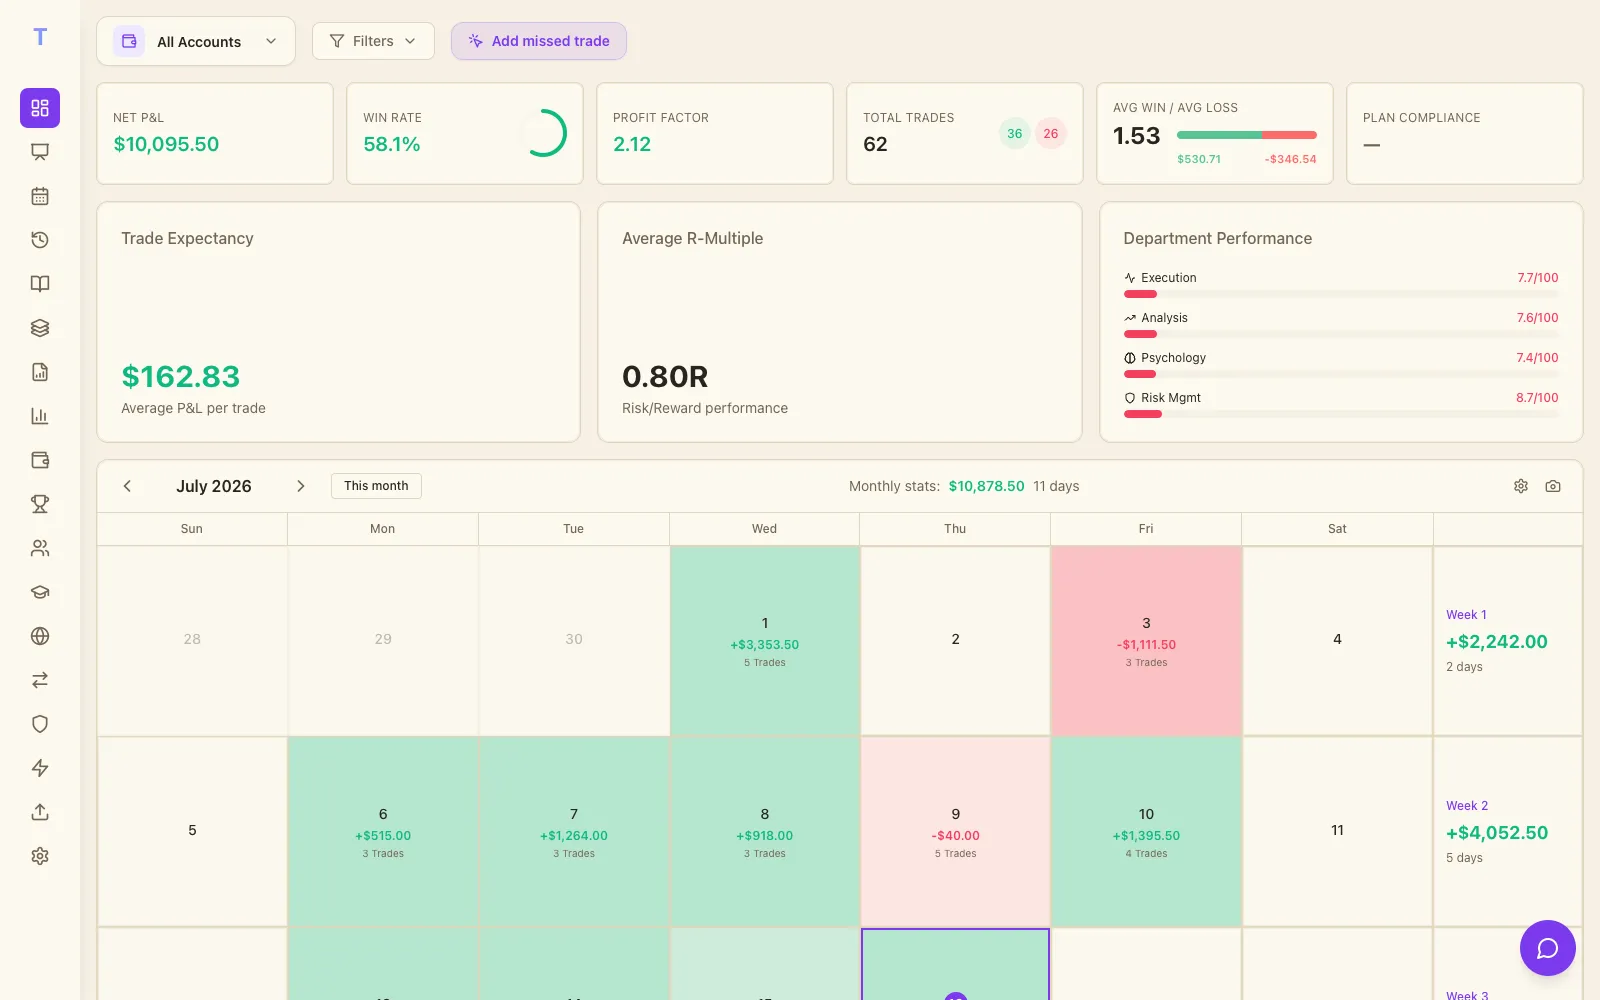1600x1000 pixels.
Task: Select the July 2026 month label
Action: click(x=214, y=486)
